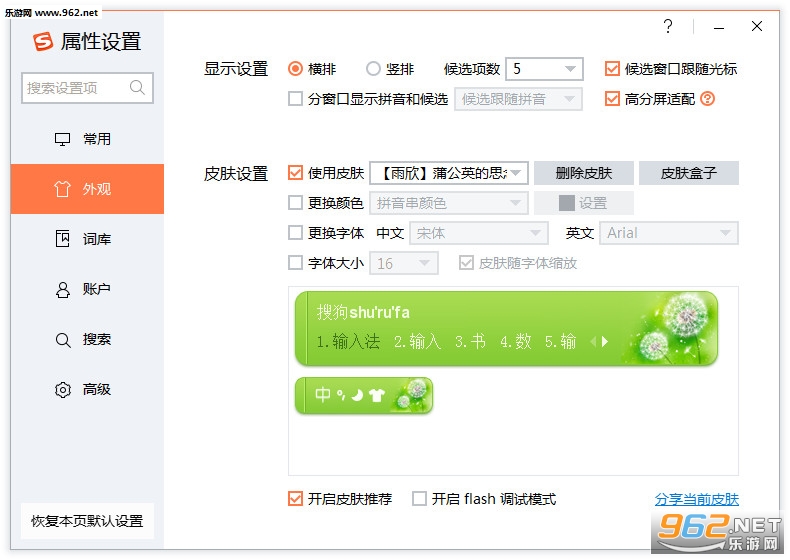Click 删除皮肤 button
The width and height of the screenshot is (790, 560).
[x=583, y=173]
